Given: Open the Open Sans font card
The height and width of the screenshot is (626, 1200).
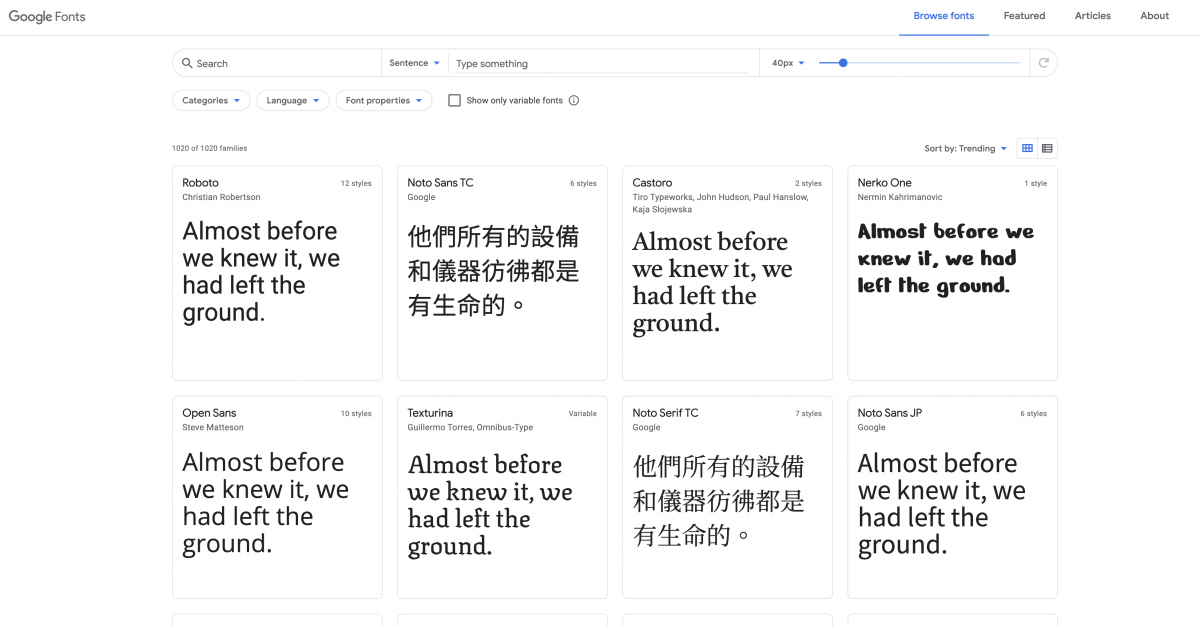Looking at the screenshot, I should pyautogui.click(x=277, y=497).
